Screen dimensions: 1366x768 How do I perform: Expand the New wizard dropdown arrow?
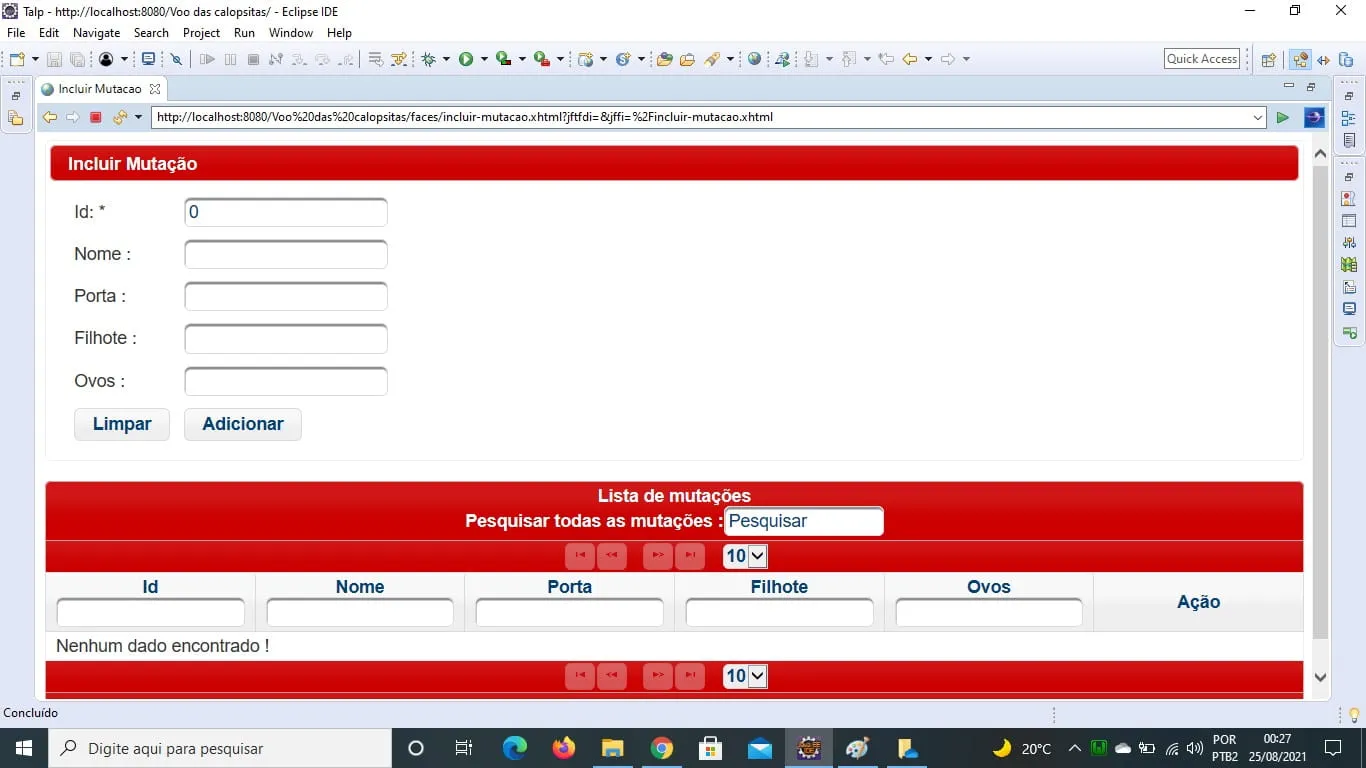[35, 60]
